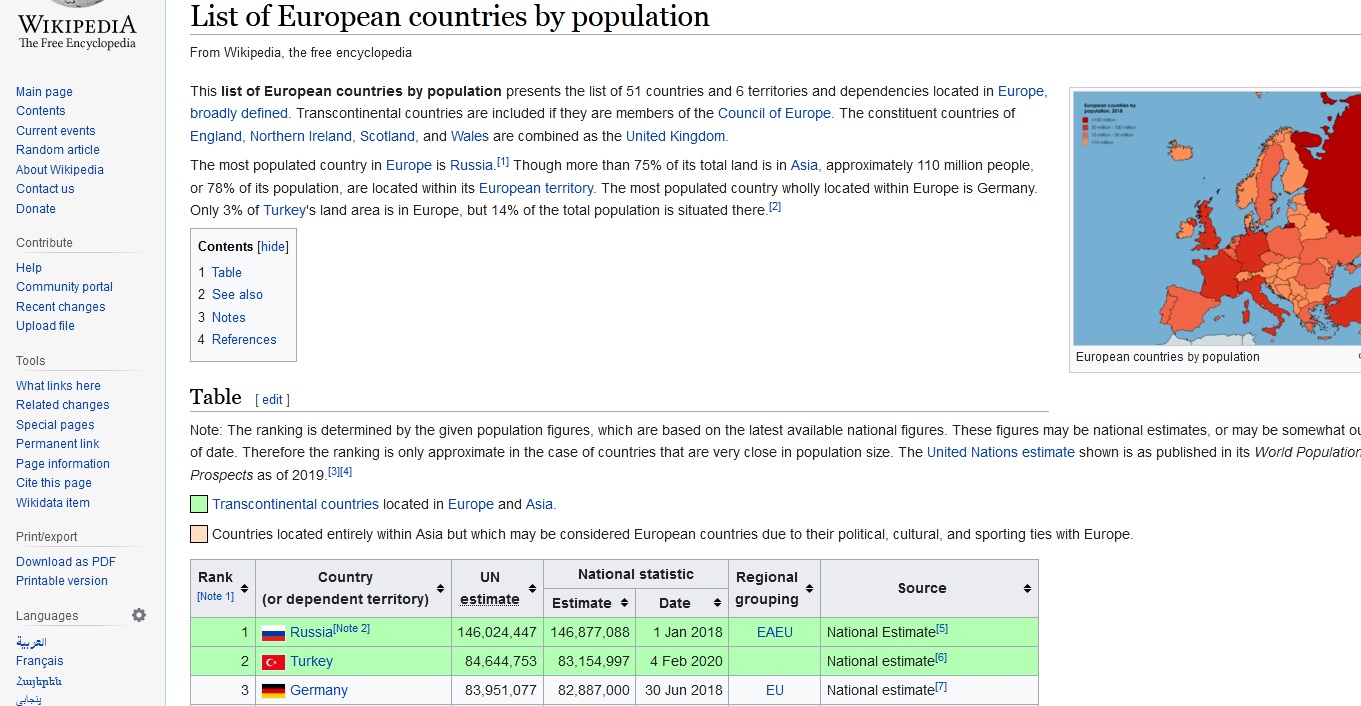
Task: Open Help sidebar link
Action: 29,268
